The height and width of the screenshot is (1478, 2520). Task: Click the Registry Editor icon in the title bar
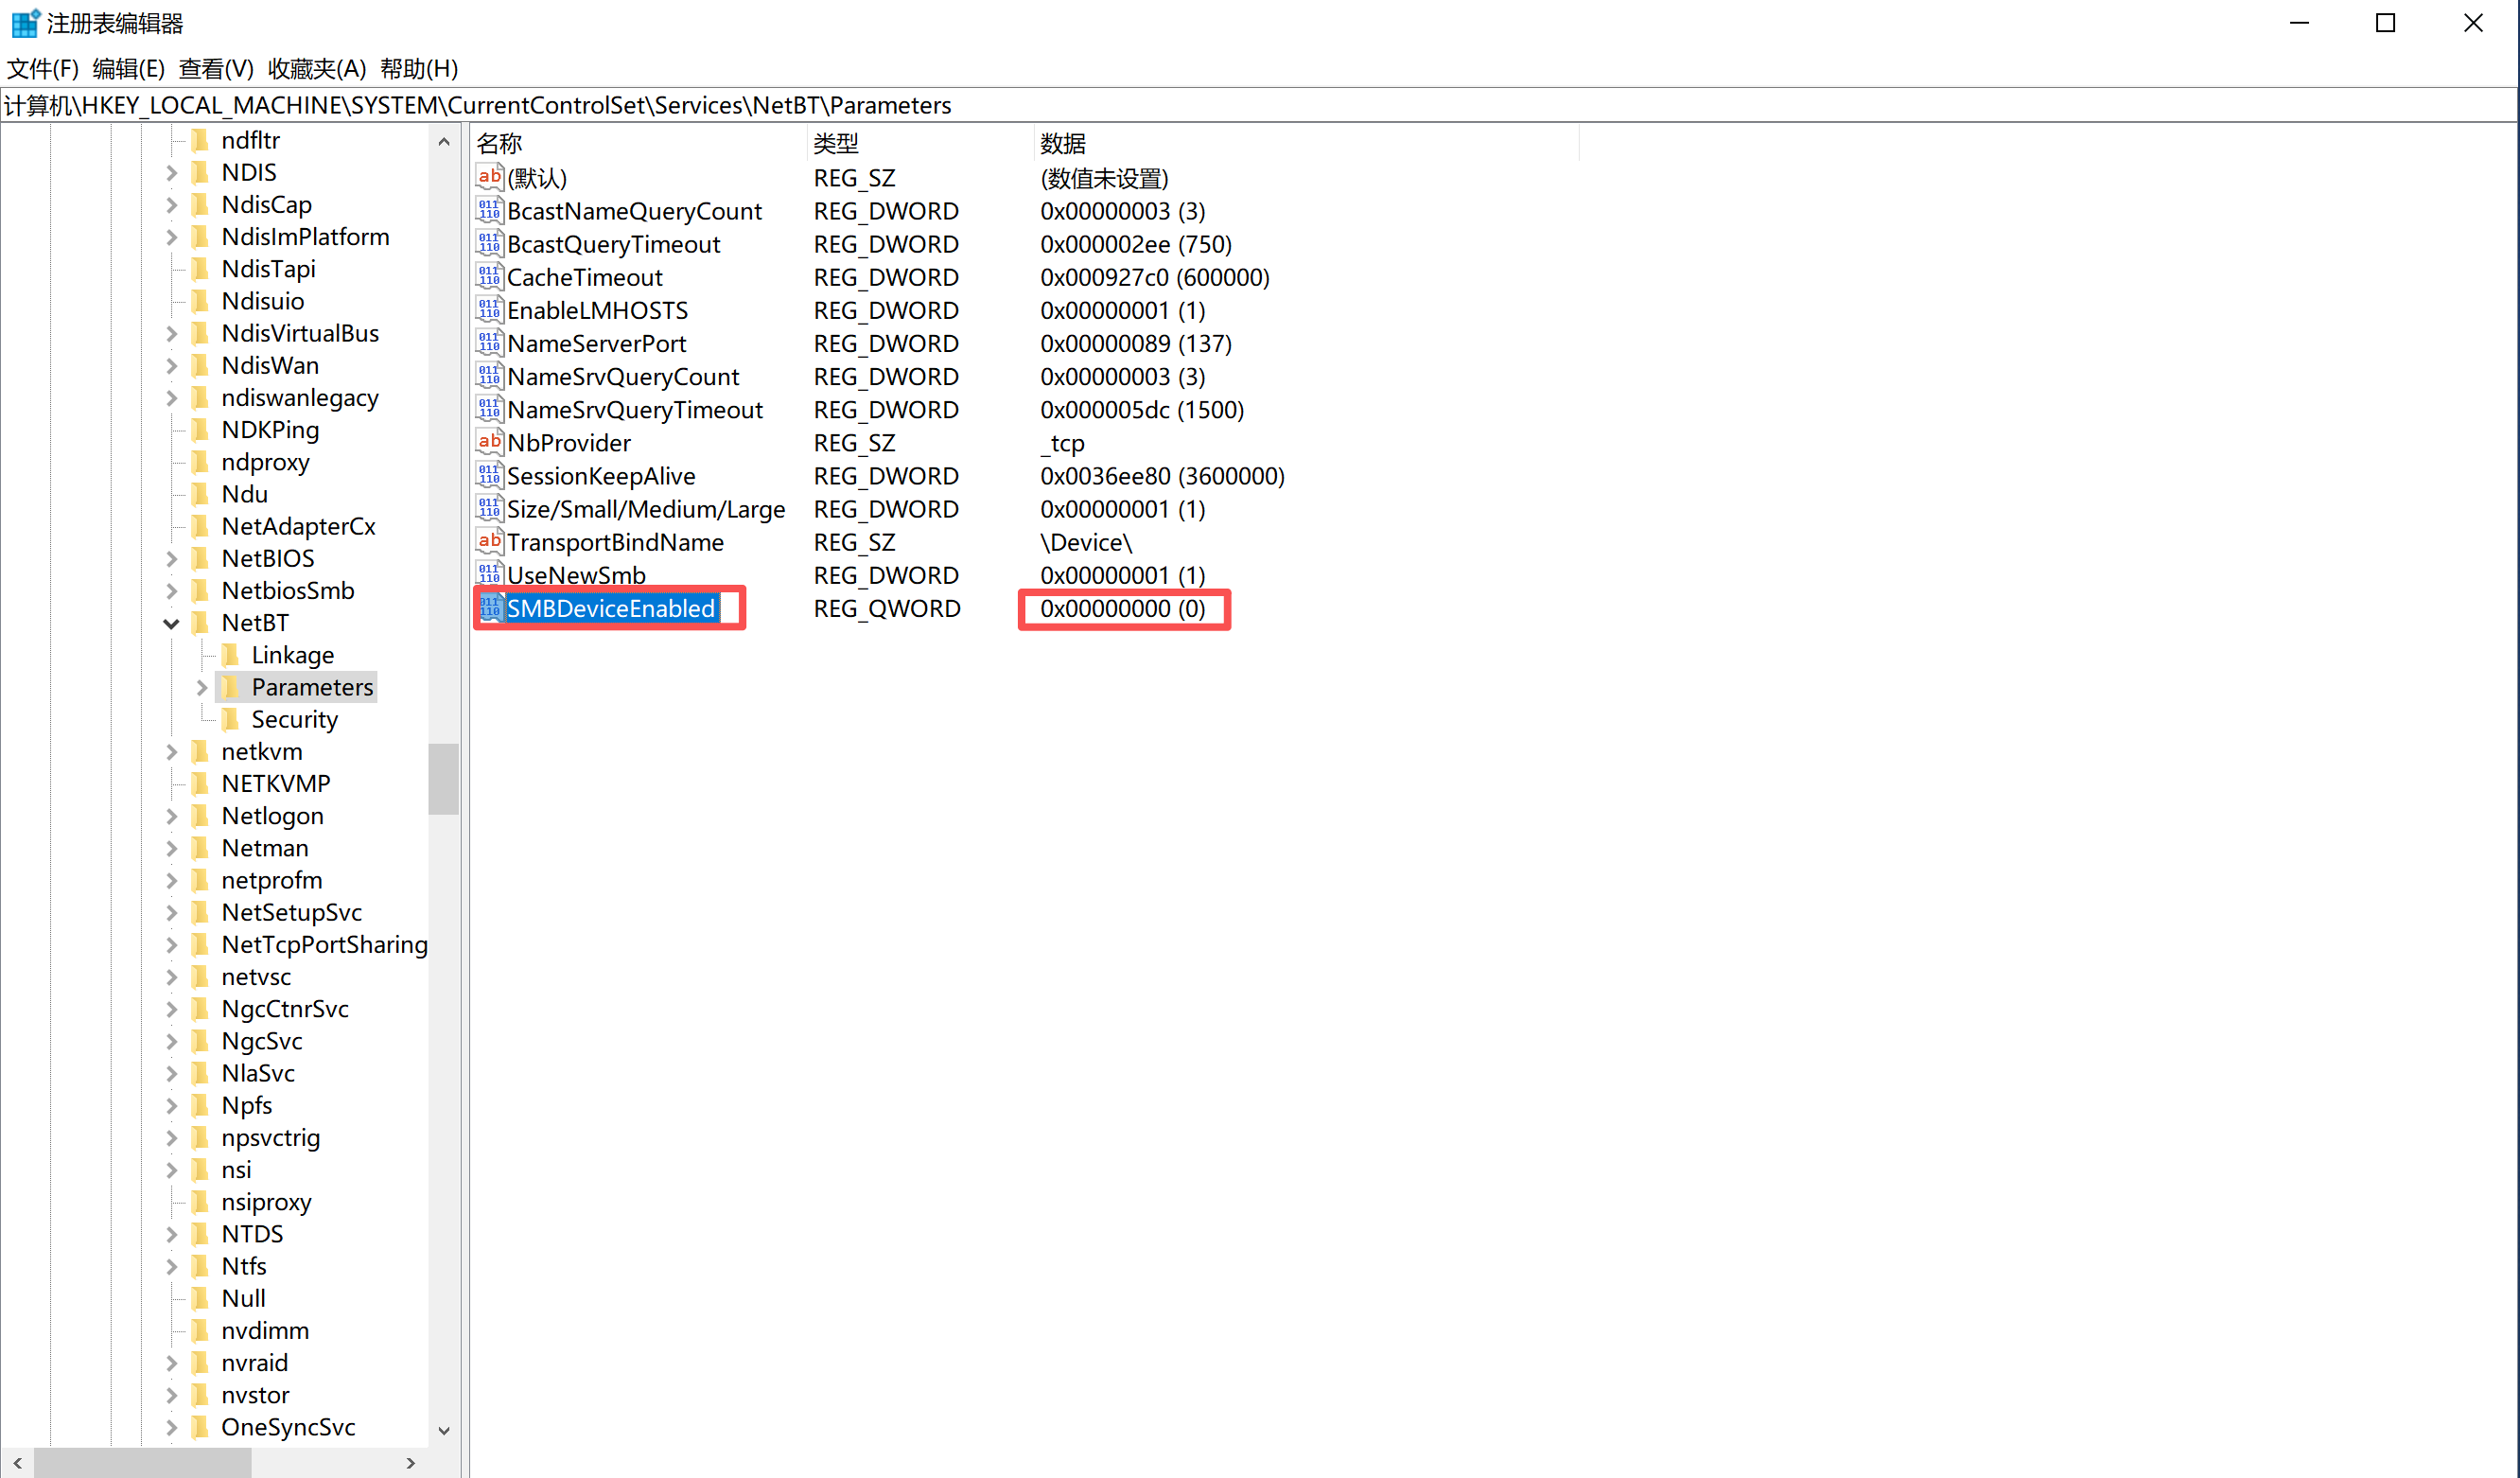[x=25, y=22]
